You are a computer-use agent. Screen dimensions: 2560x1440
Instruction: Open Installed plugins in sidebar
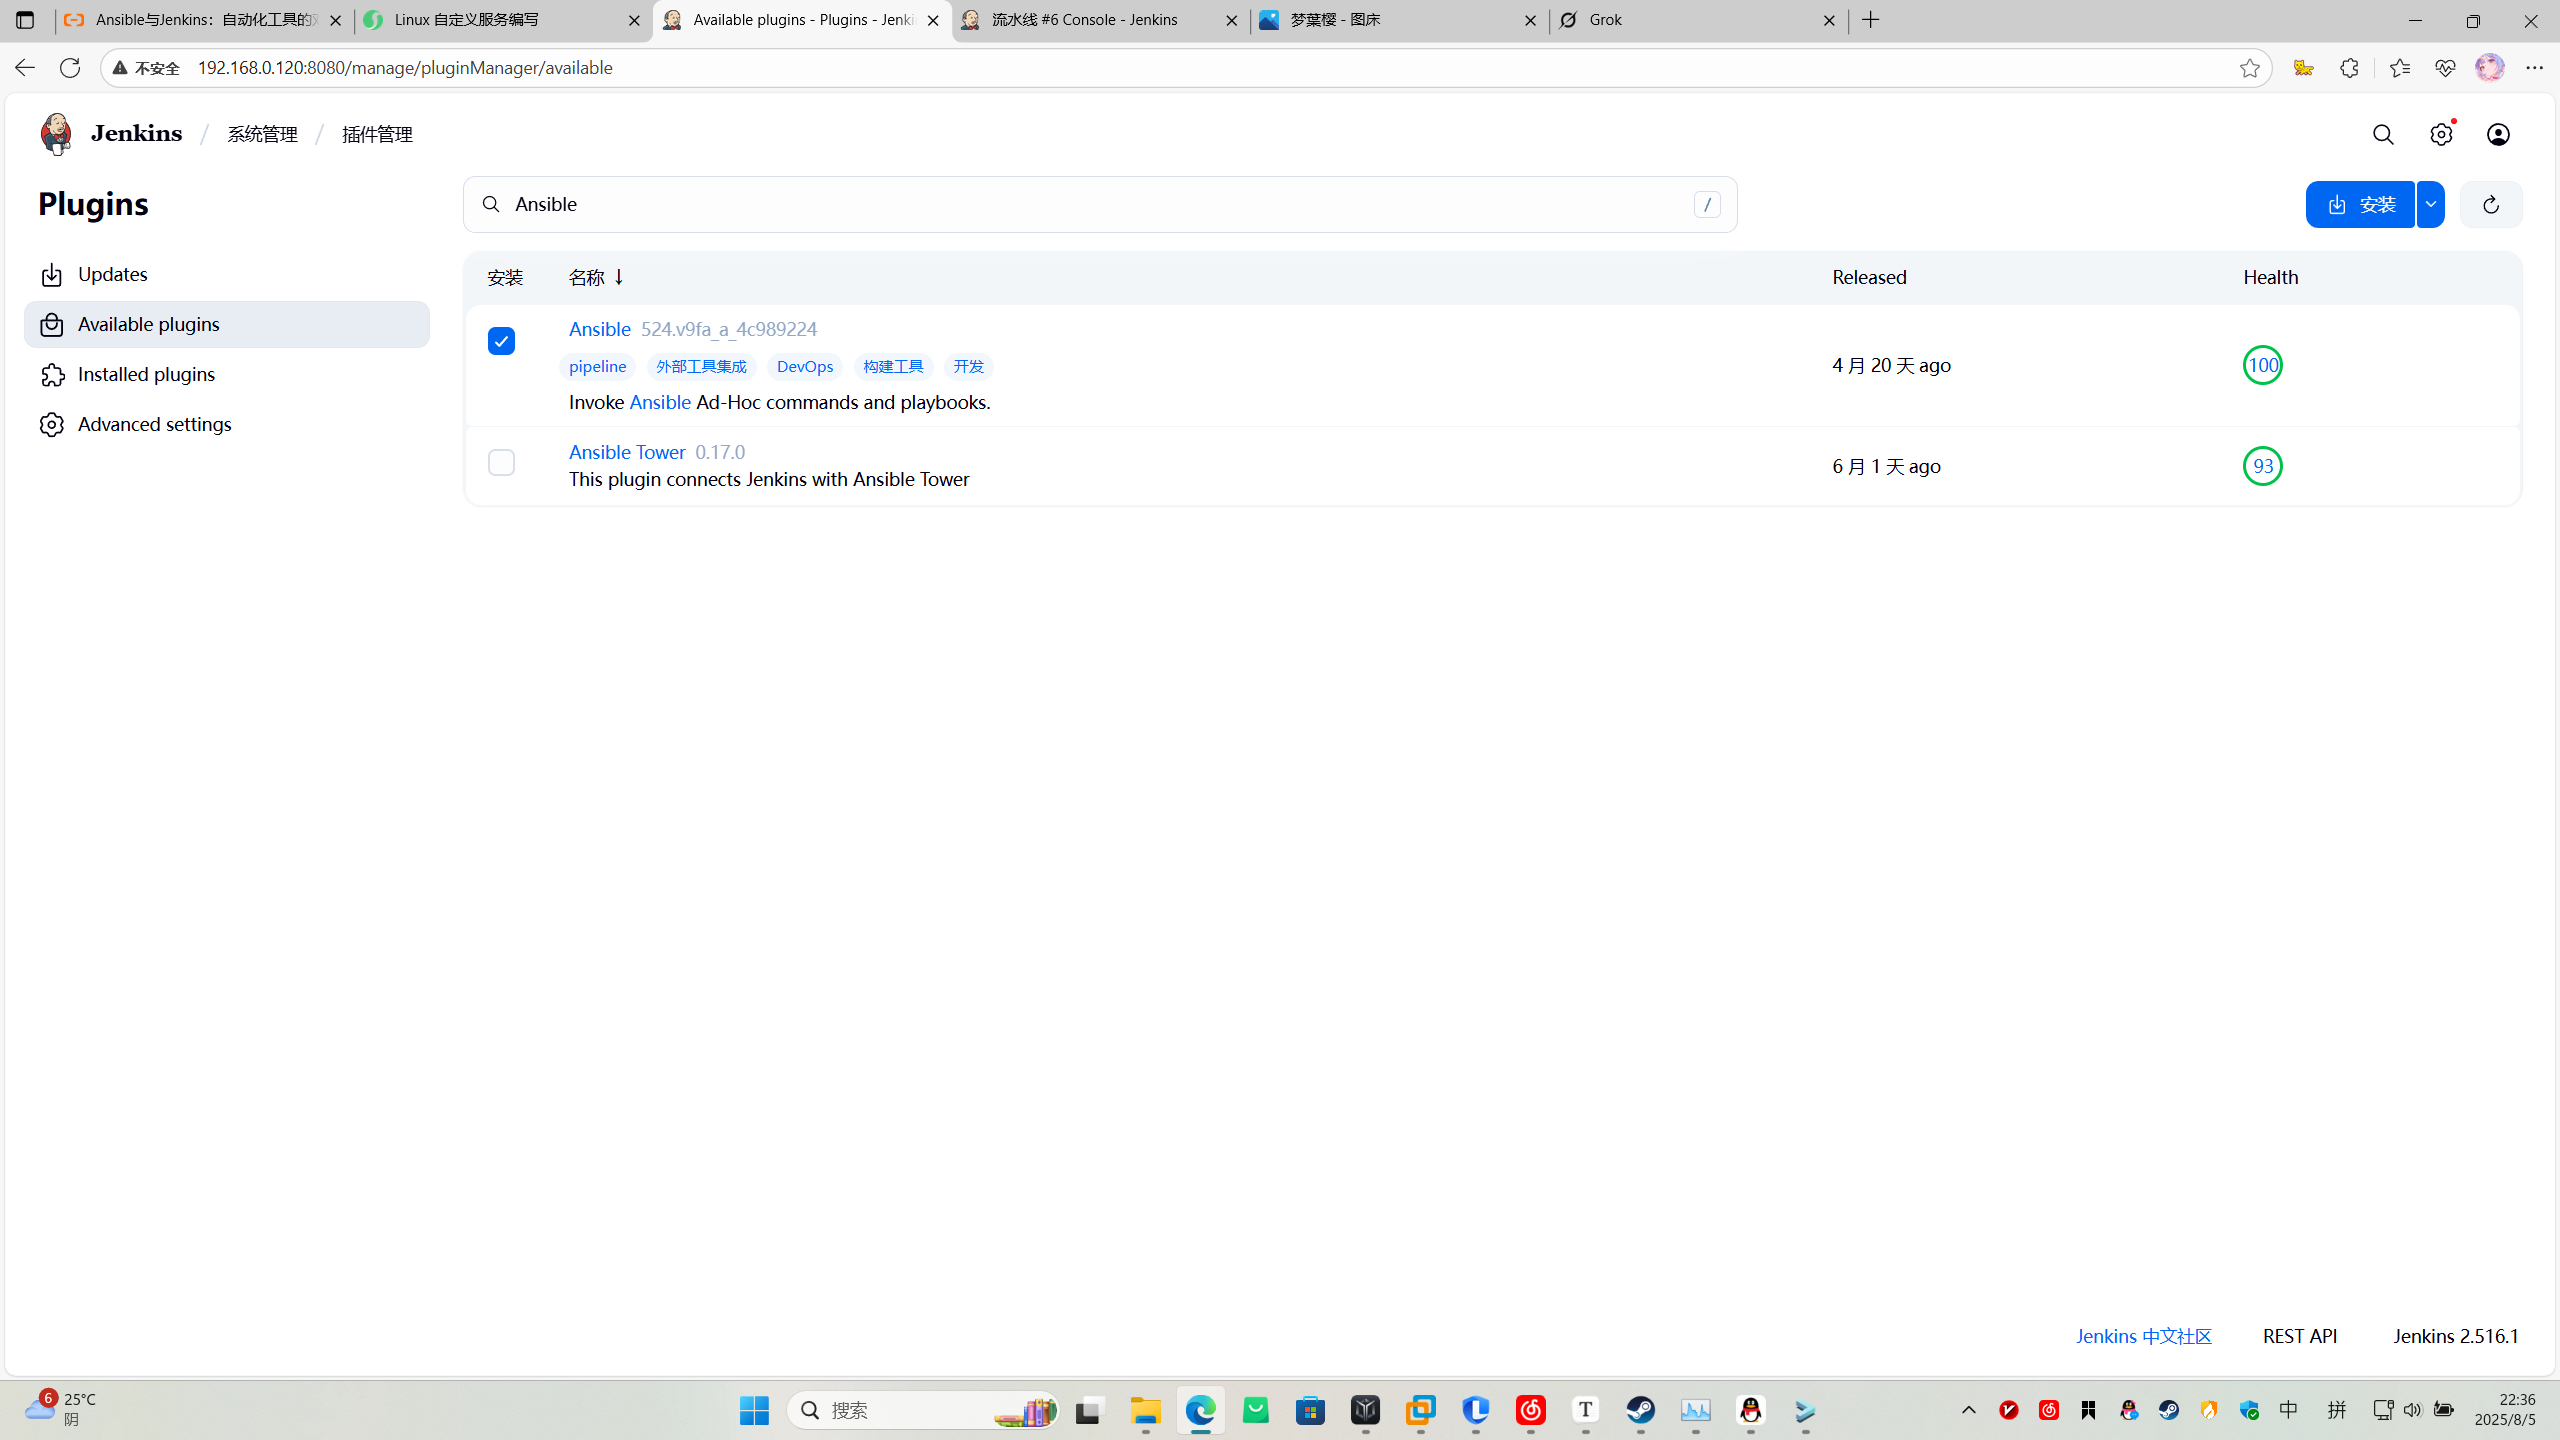(x=227, y=374)
